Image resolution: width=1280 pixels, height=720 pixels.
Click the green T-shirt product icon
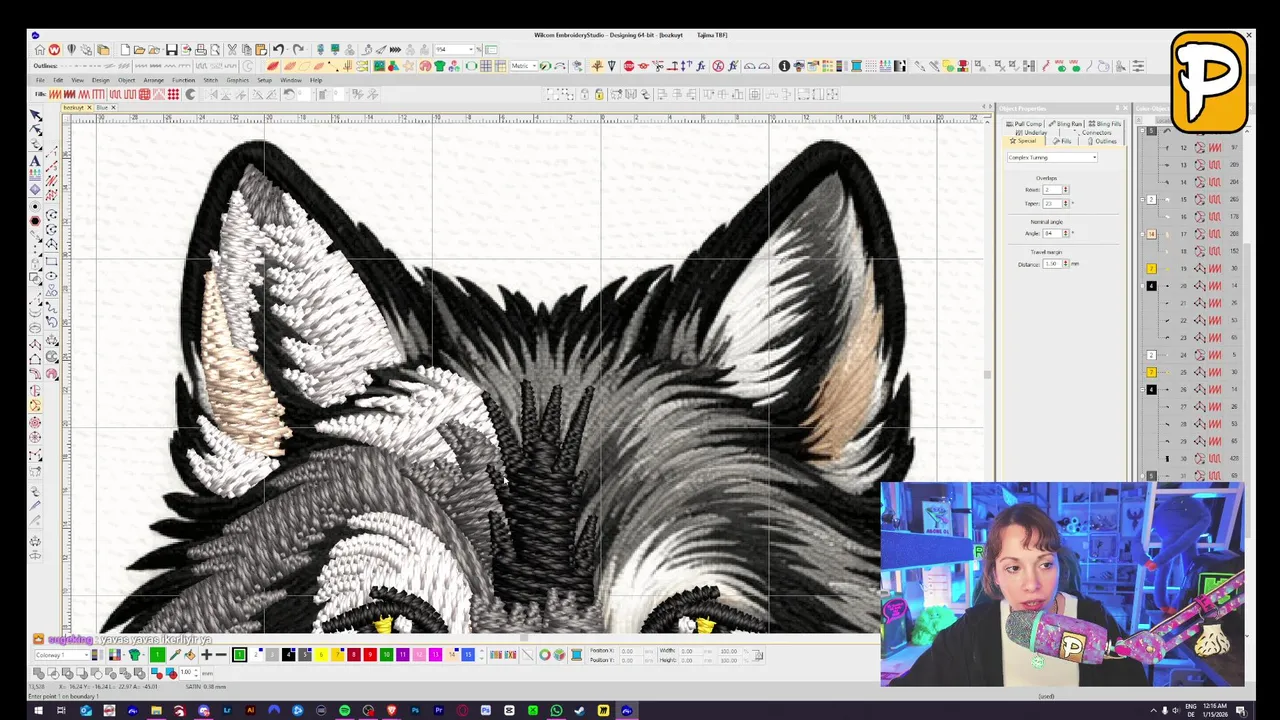point(440,66)
